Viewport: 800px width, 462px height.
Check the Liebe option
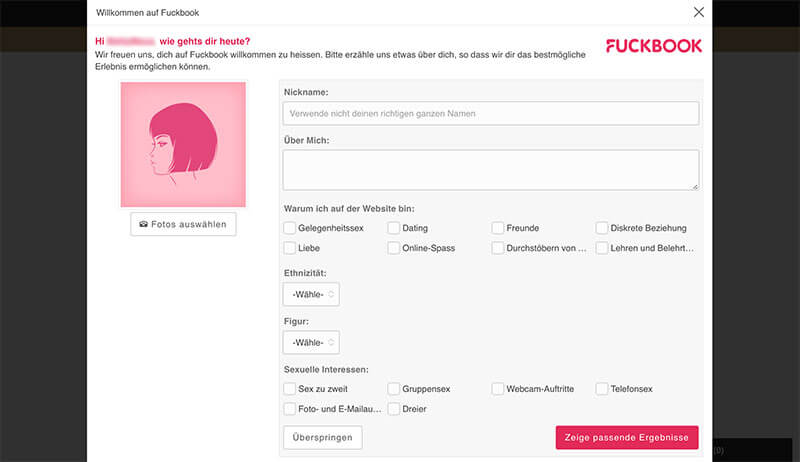pos(290,248)
